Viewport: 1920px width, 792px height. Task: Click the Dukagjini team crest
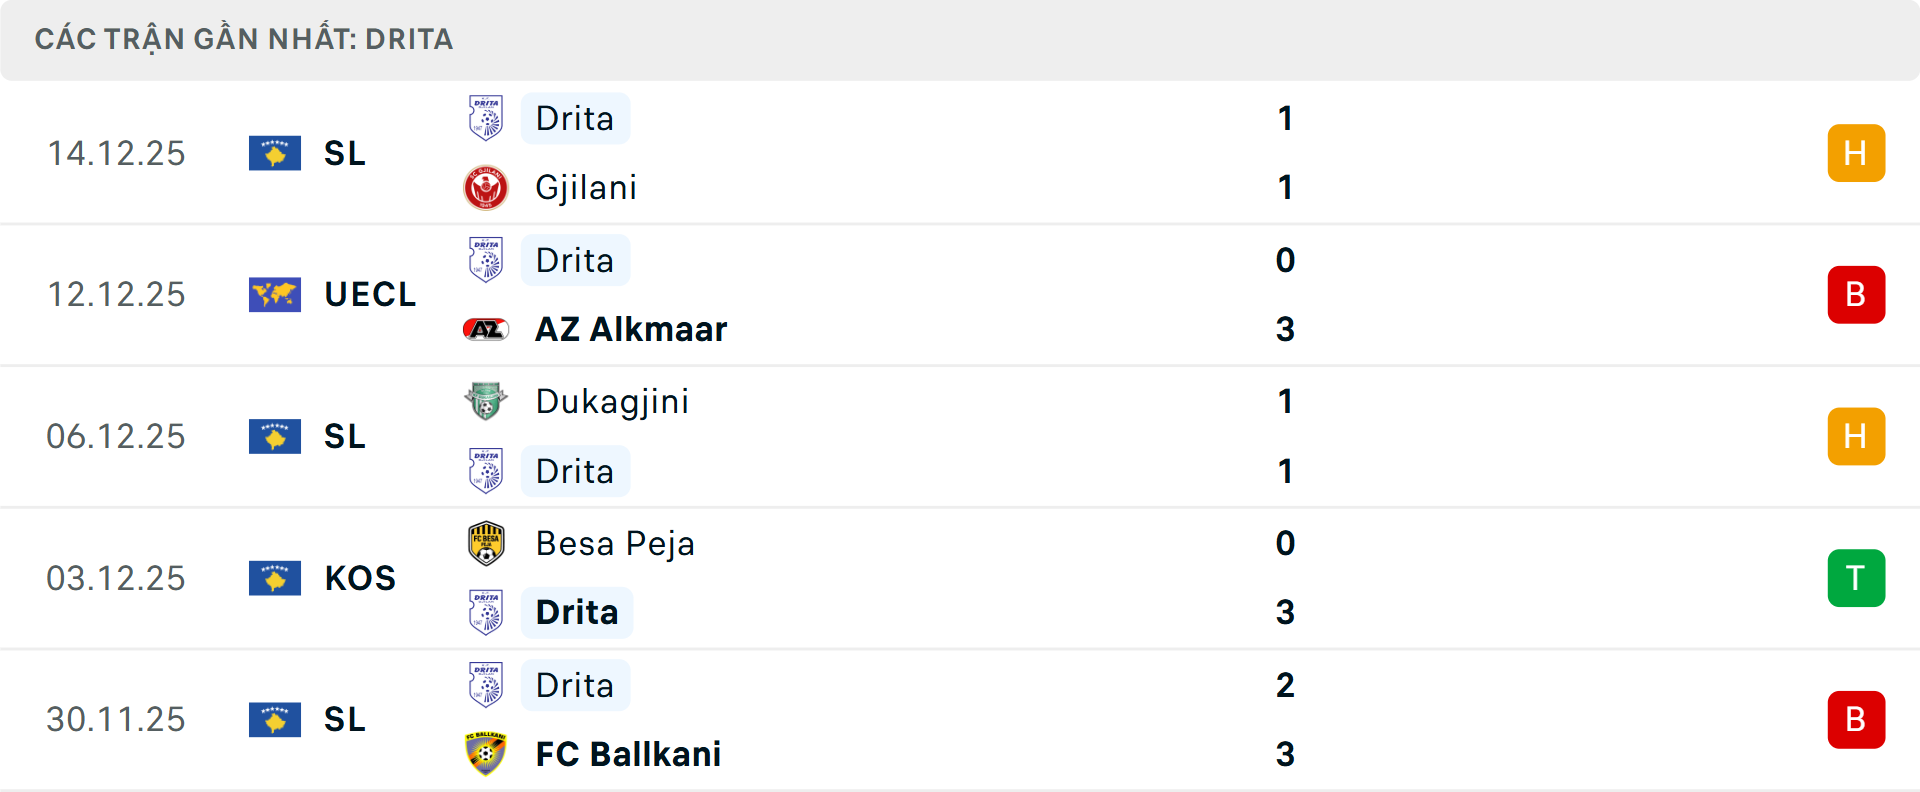(486, 401)
